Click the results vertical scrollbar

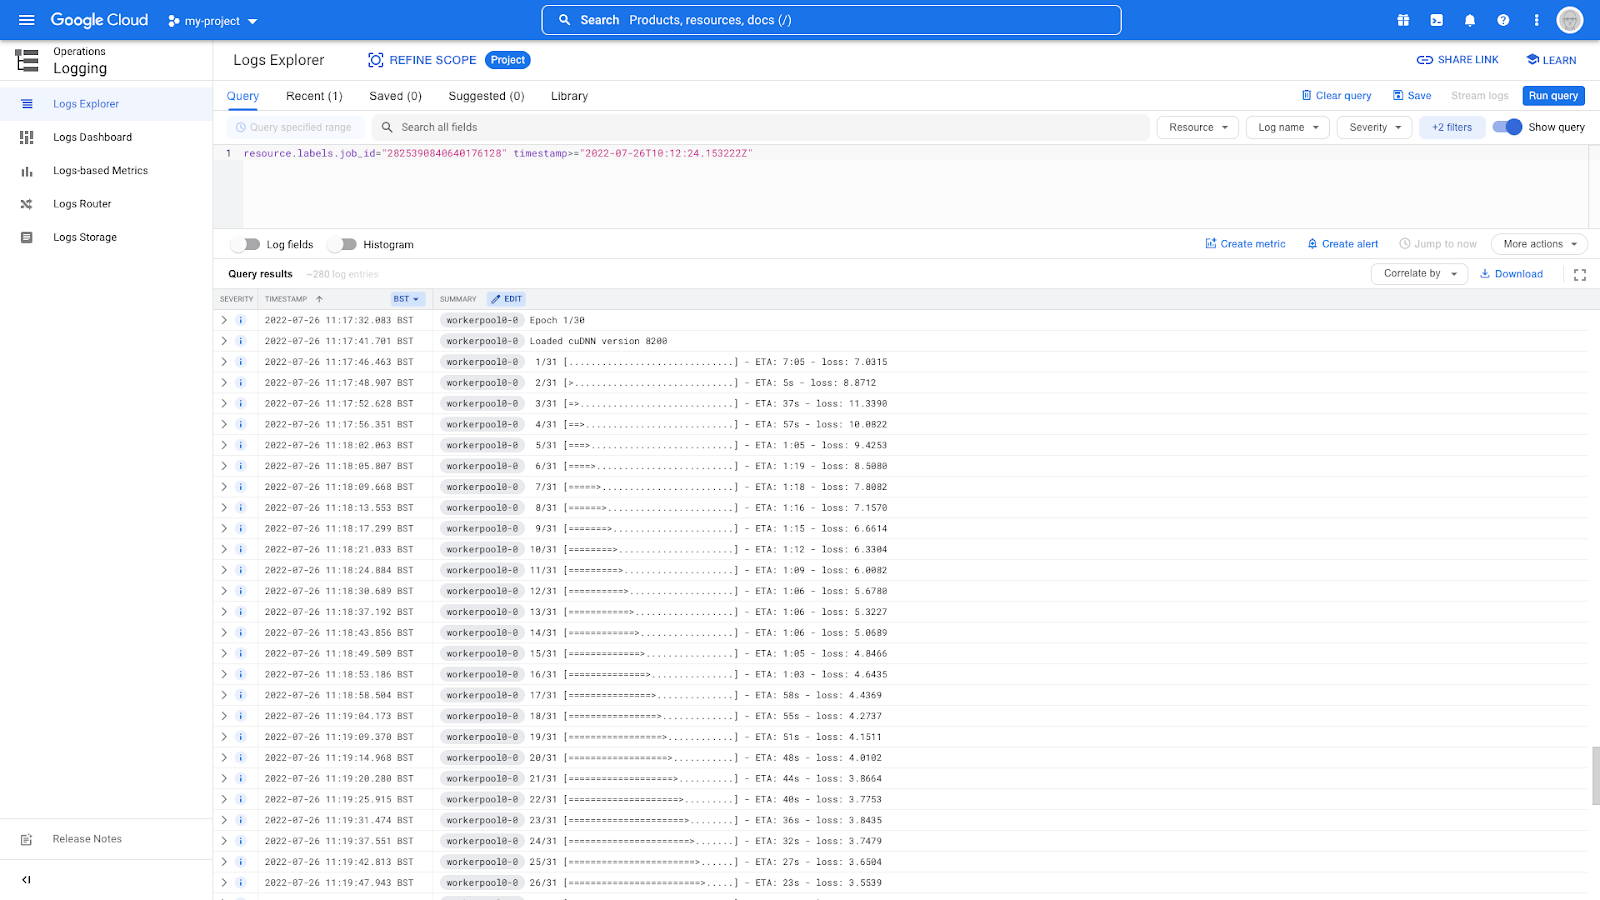pos(1595,775)
